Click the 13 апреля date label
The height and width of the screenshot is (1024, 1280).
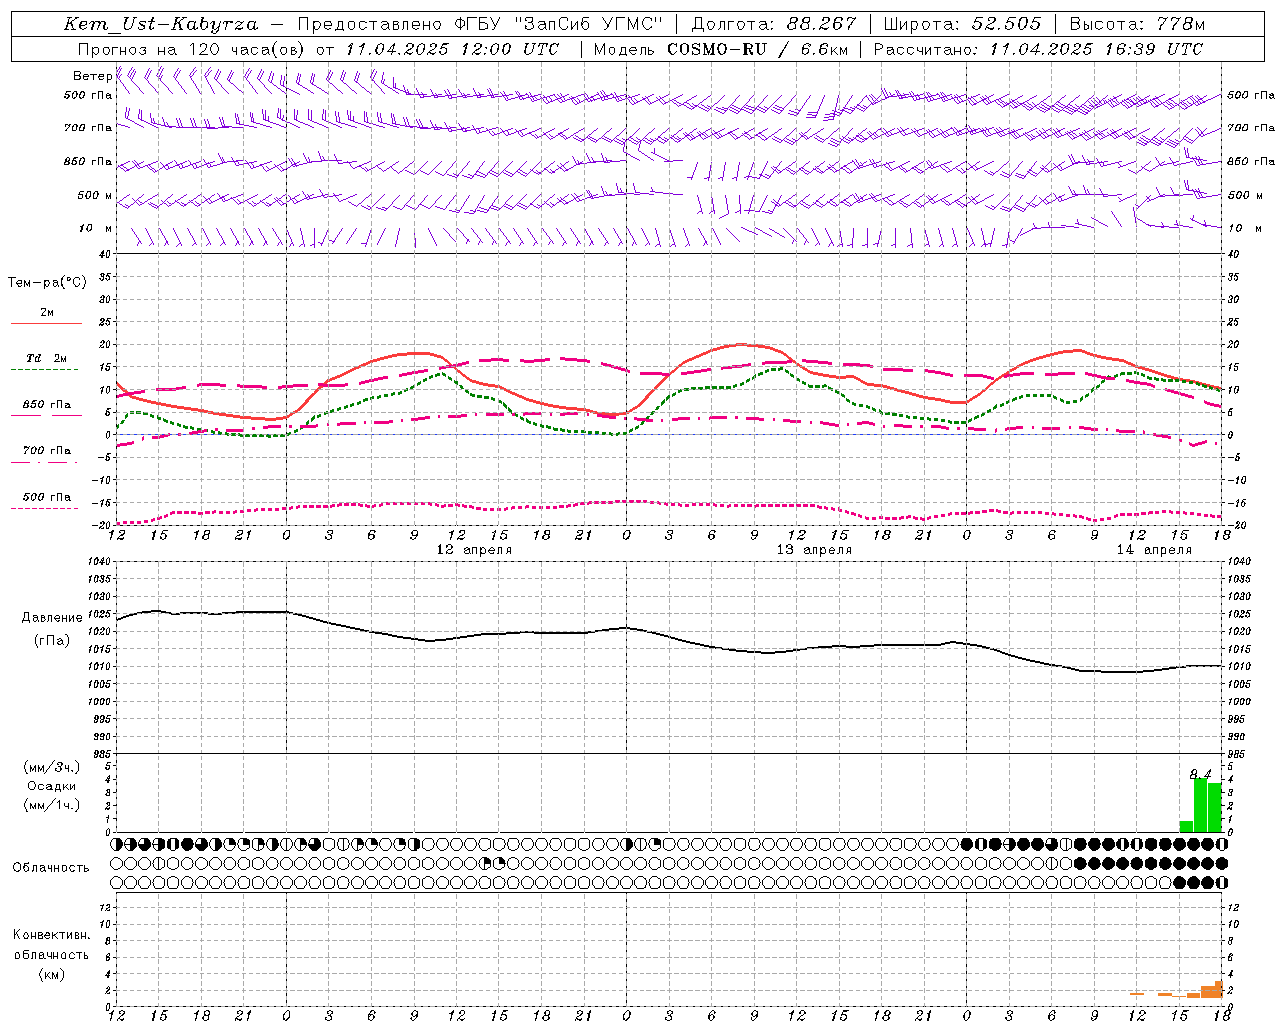pyautogui.click(x=814, y=550)
